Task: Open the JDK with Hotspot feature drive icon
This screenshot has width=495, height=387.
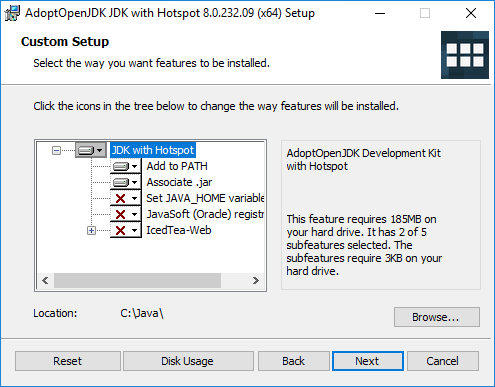Action: pos(86,150)
